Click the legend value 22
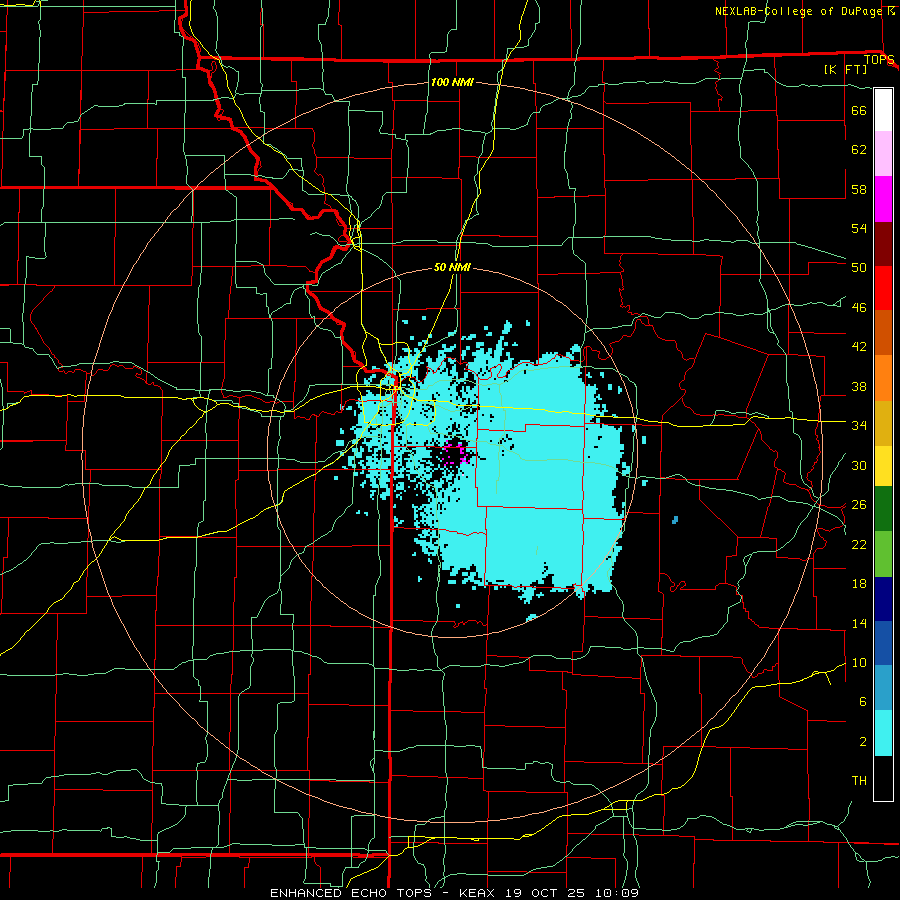The width and height of the screenshot is (900, 900). (x=859, y=544)
